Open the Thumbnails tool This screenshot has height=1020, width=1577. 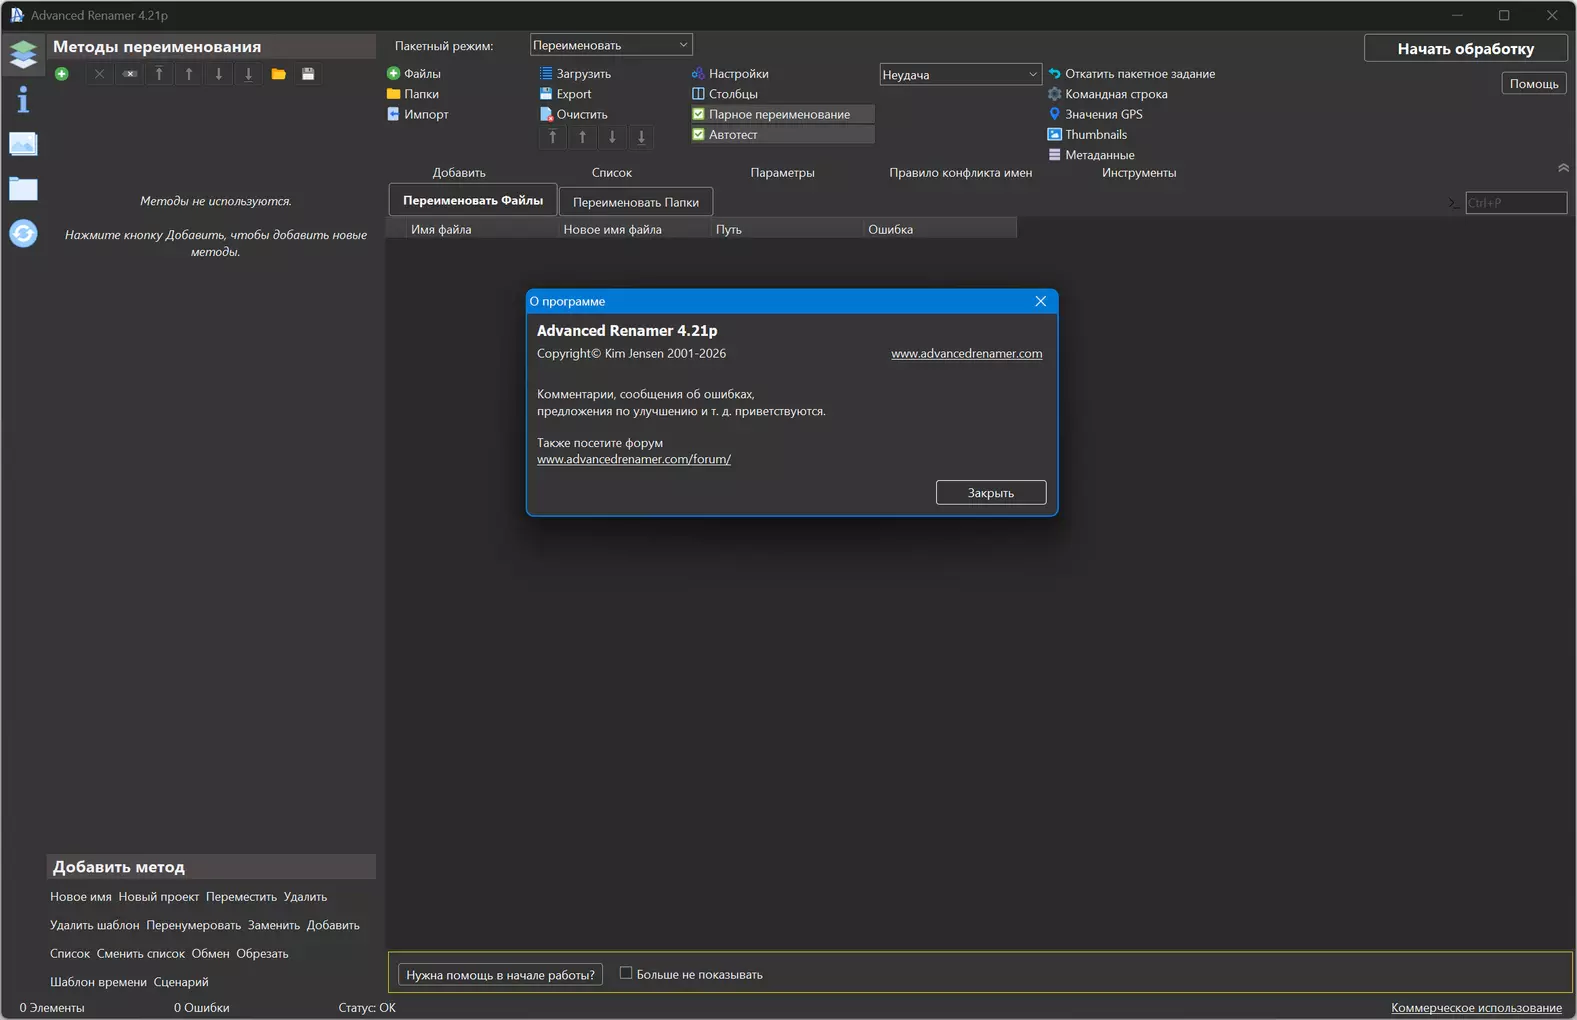tap(1087, 134)
